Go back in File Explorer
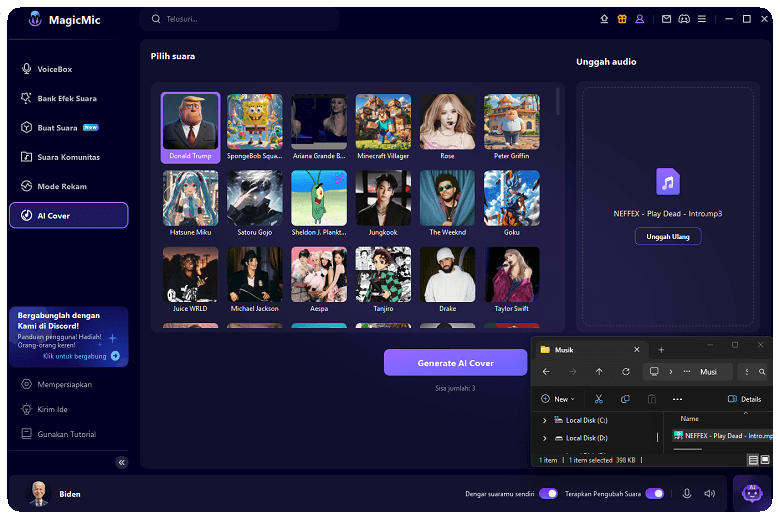The image size is (780, 520). click(x=546, y=372)
